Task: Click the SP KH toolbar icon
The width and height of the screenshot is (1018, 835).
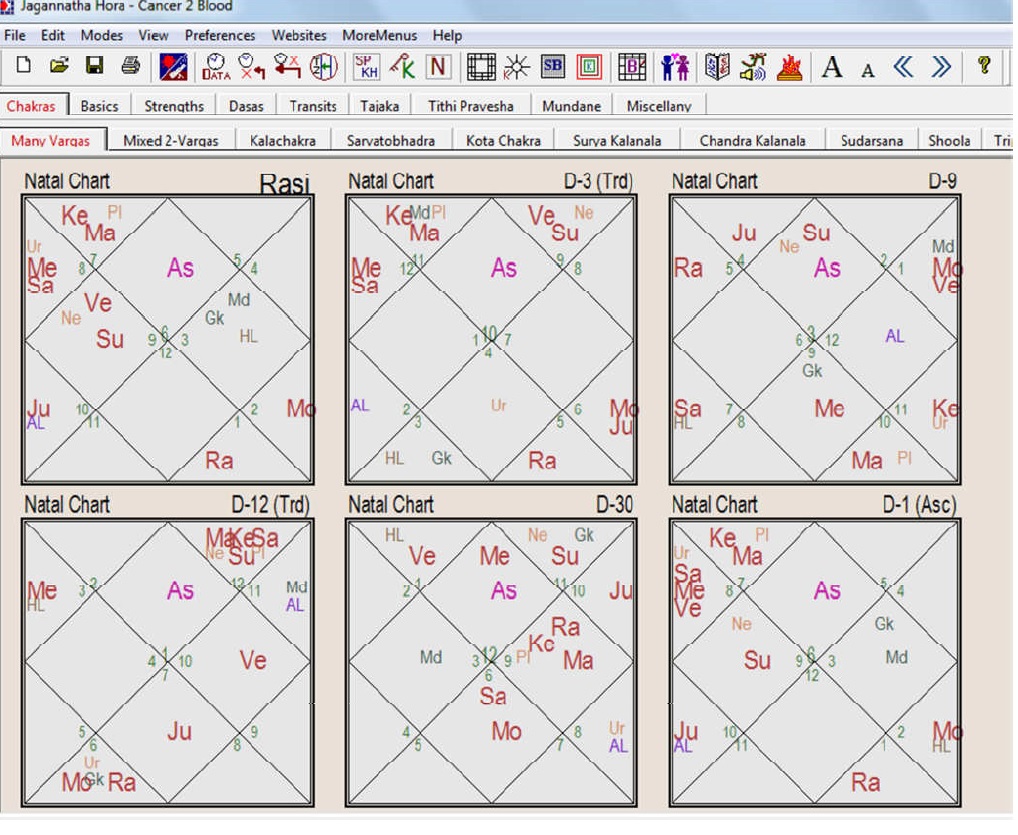Action: click(367, 67)
